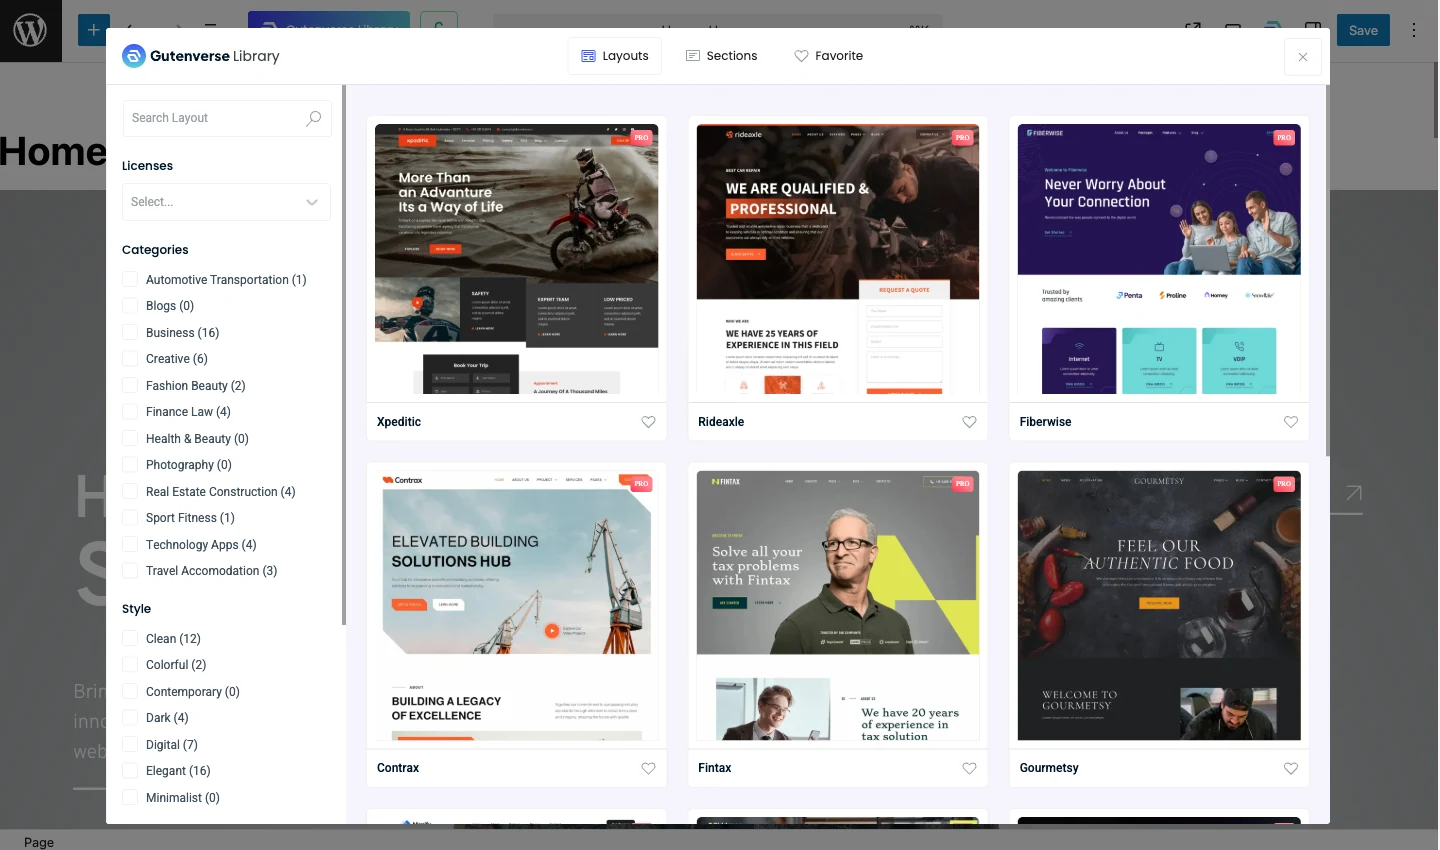Mark Contrax layout as favorite
Image resolution: width=1440 pixels, height=850 pixels.
pos(648,768)
